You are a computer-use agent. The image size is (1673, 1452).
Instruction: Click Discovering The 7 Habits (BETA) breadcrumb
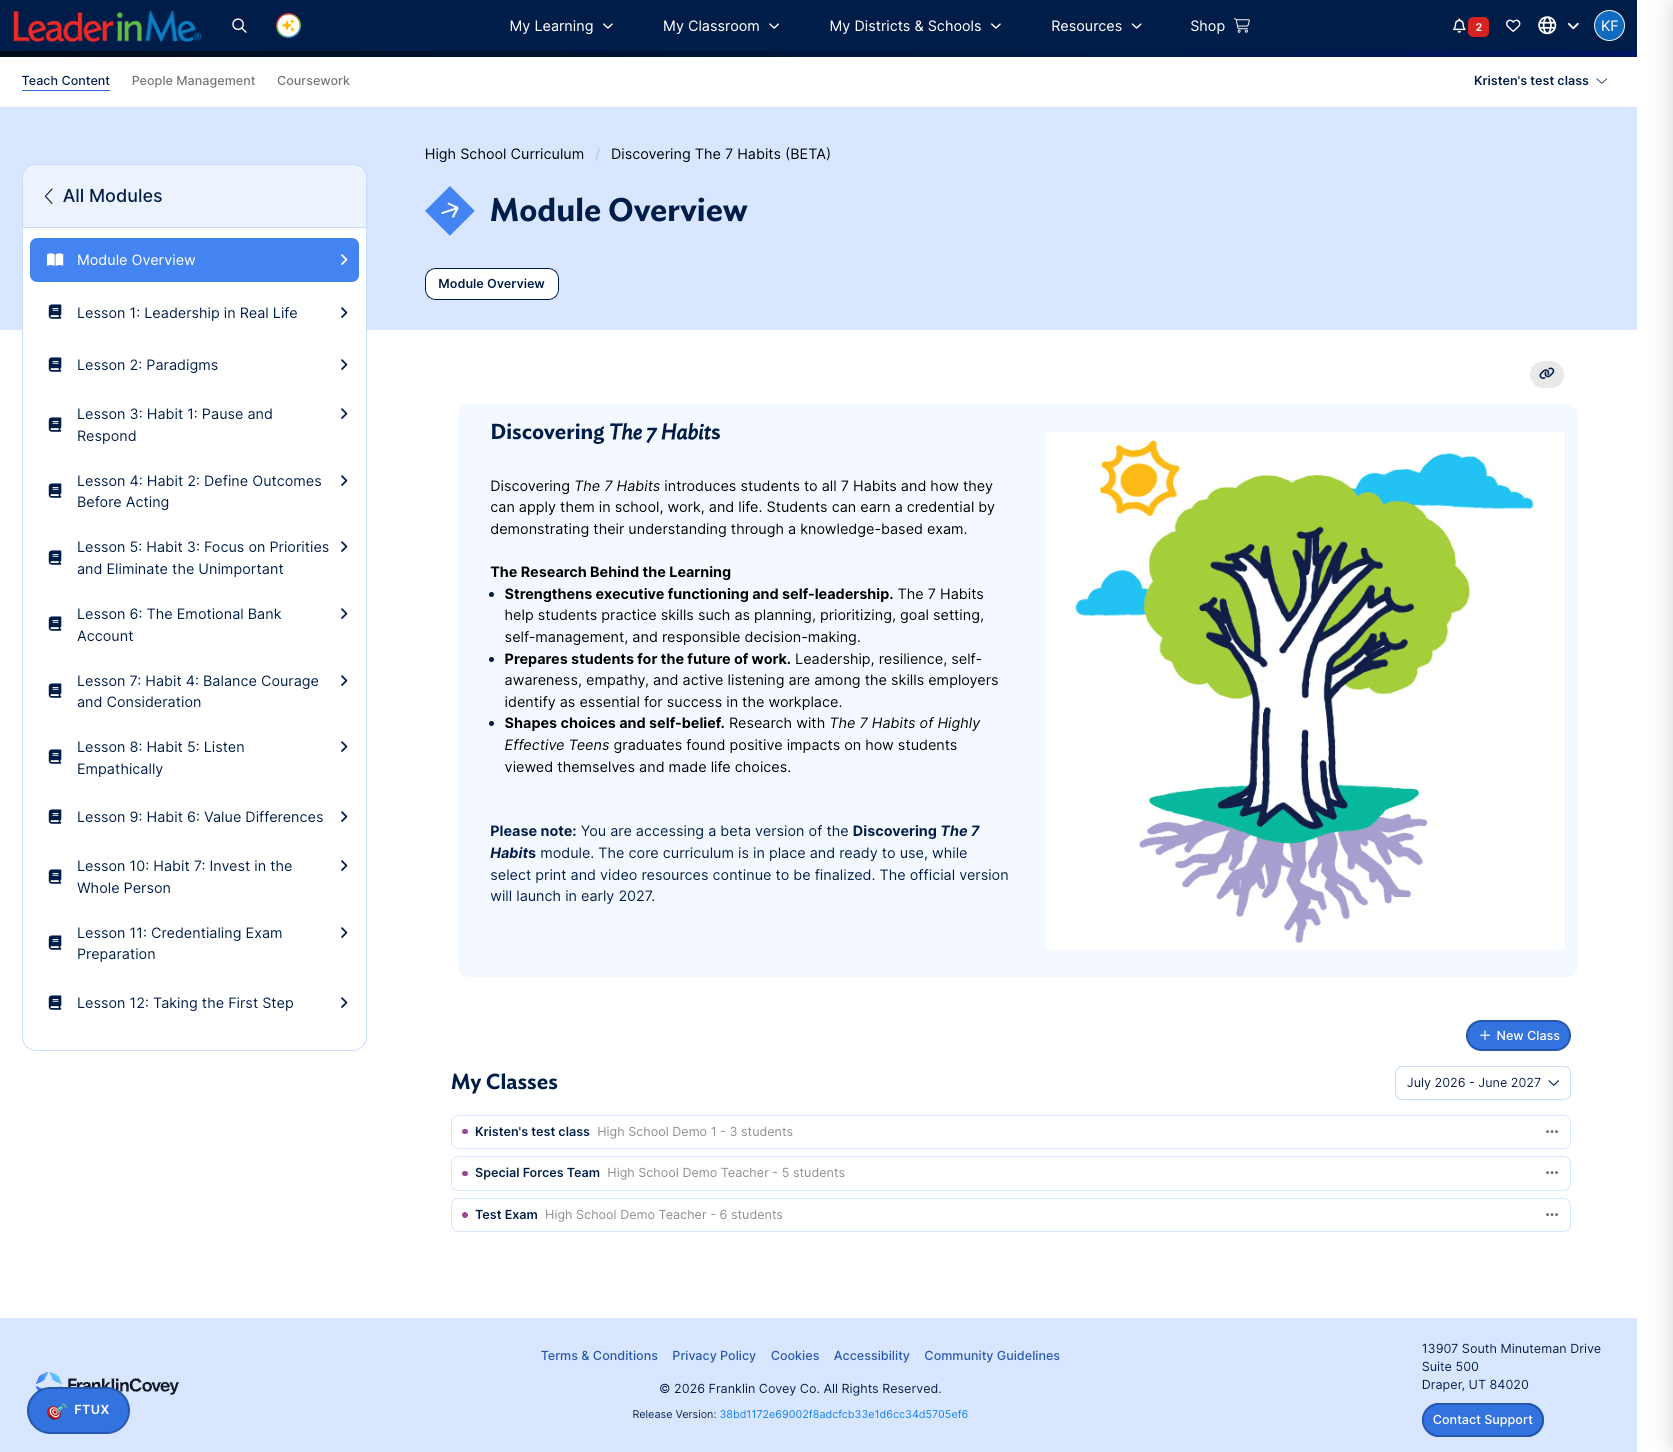721,154
